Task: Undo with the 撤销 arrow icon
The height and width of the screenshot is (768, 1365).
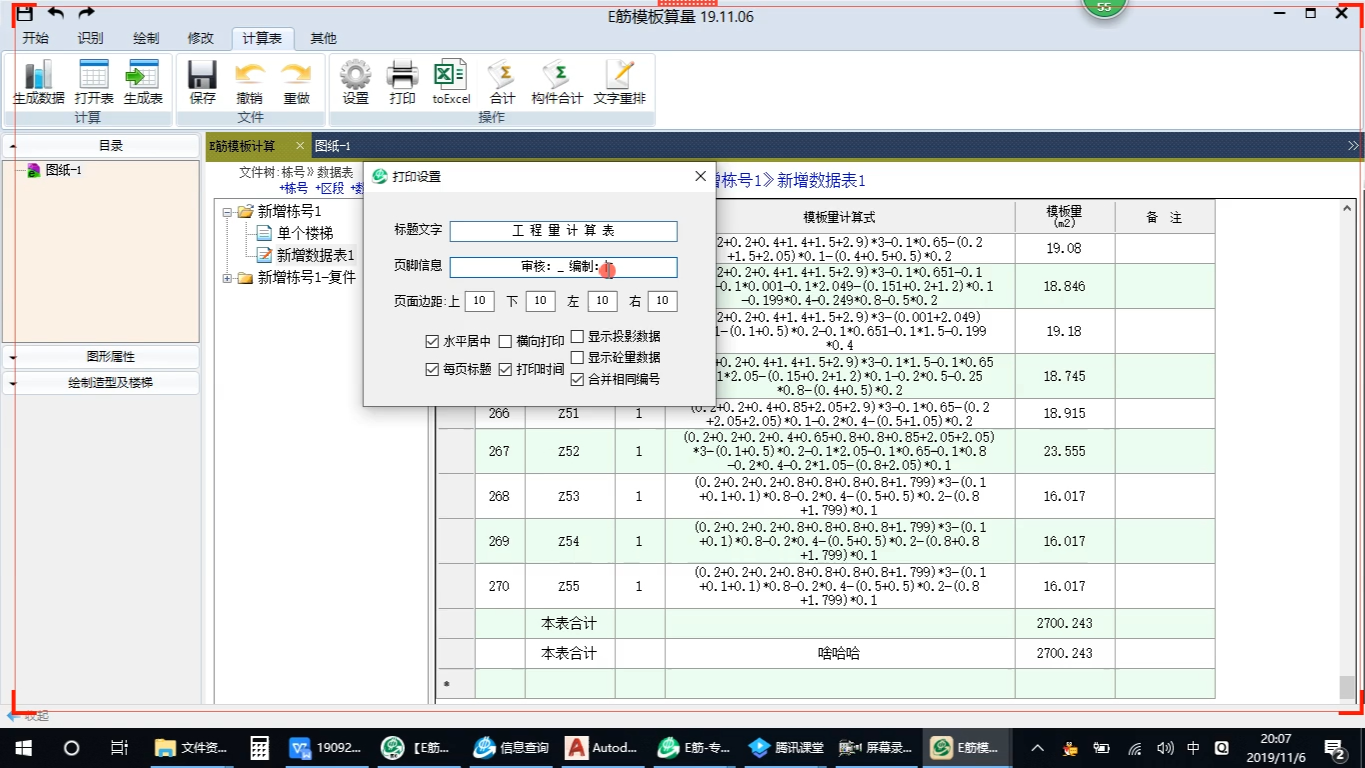Action: pyautogui.click(x=250, y=82)
